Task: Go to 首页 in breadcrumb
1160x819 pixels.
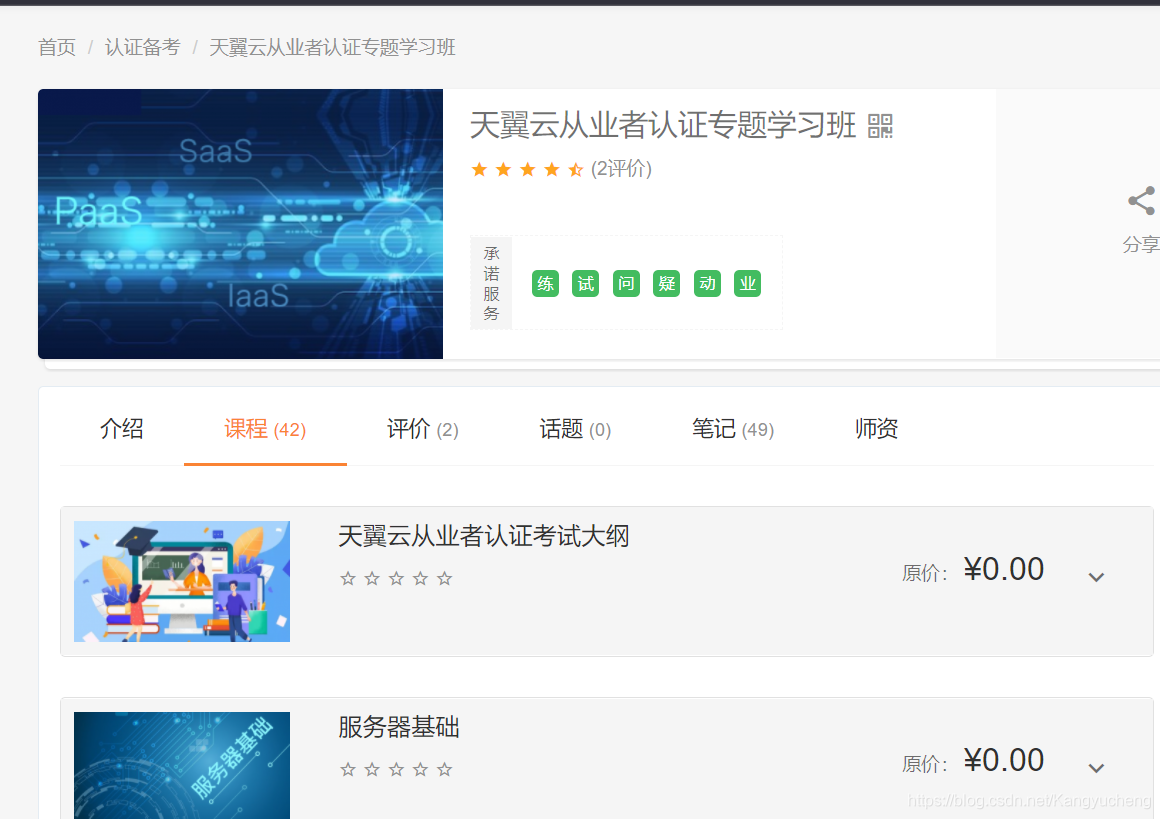Action: pyautogui.click(x=57, y=47)
